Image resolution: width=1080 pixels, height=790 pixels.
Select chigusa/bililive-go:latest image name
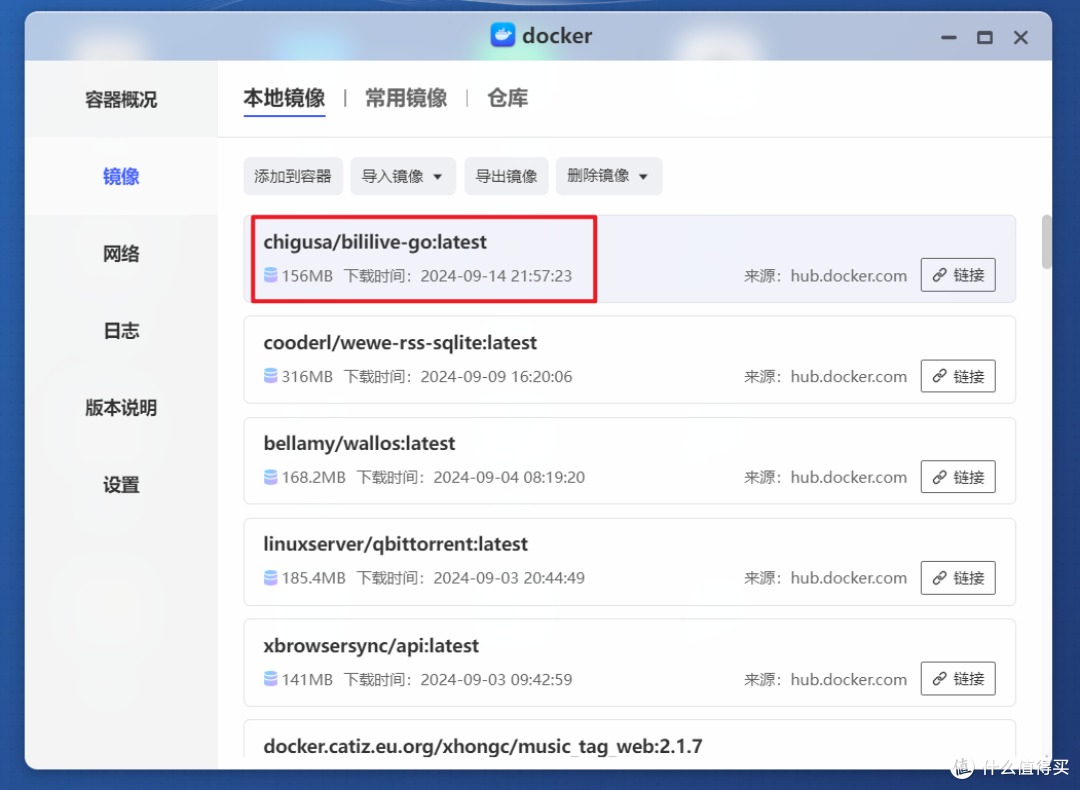coord(375,242)
